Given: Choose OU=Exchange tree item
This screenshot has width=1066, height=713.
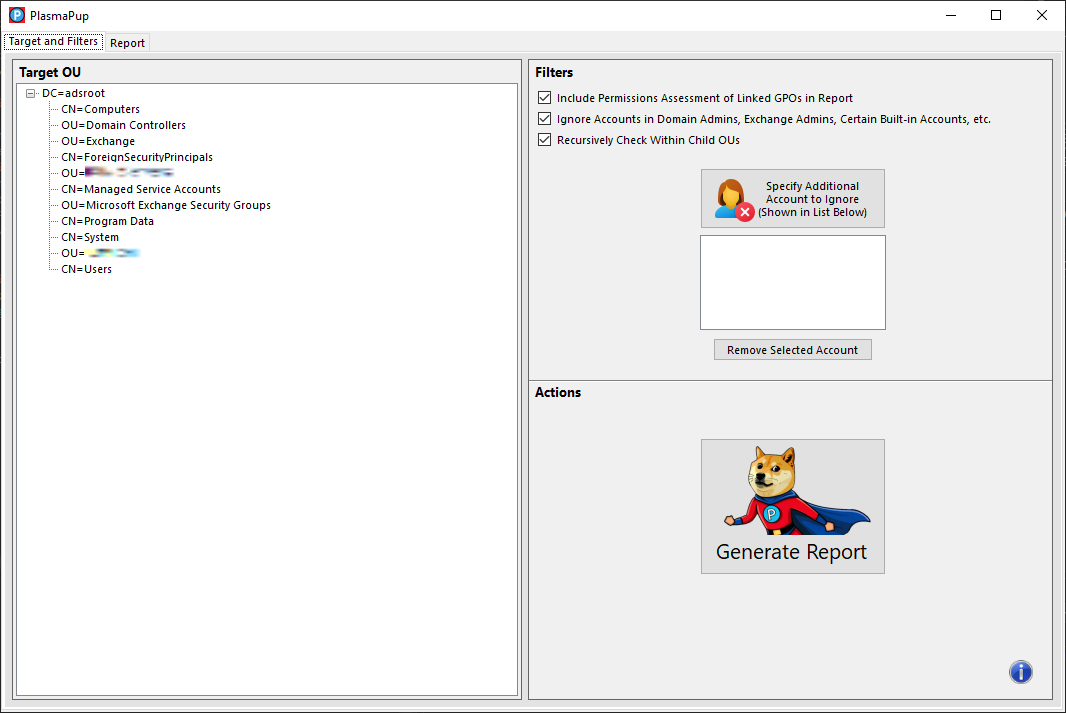Looking at the screenshot, I should tap(98, 141).
